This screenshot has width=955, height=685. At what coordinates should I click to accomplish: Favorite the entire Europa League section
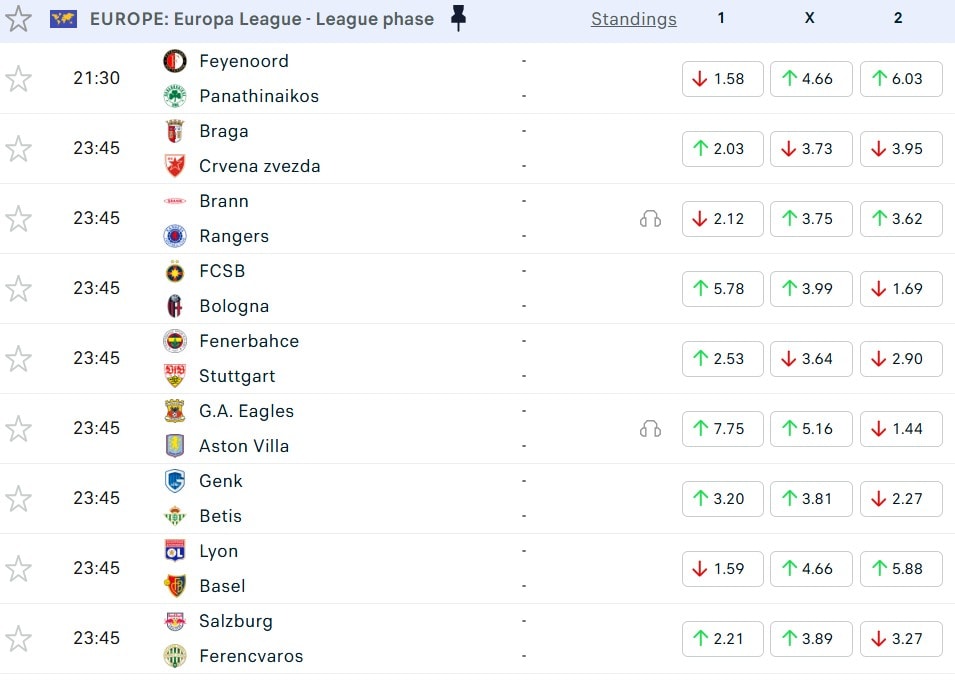tap(18, 18)
